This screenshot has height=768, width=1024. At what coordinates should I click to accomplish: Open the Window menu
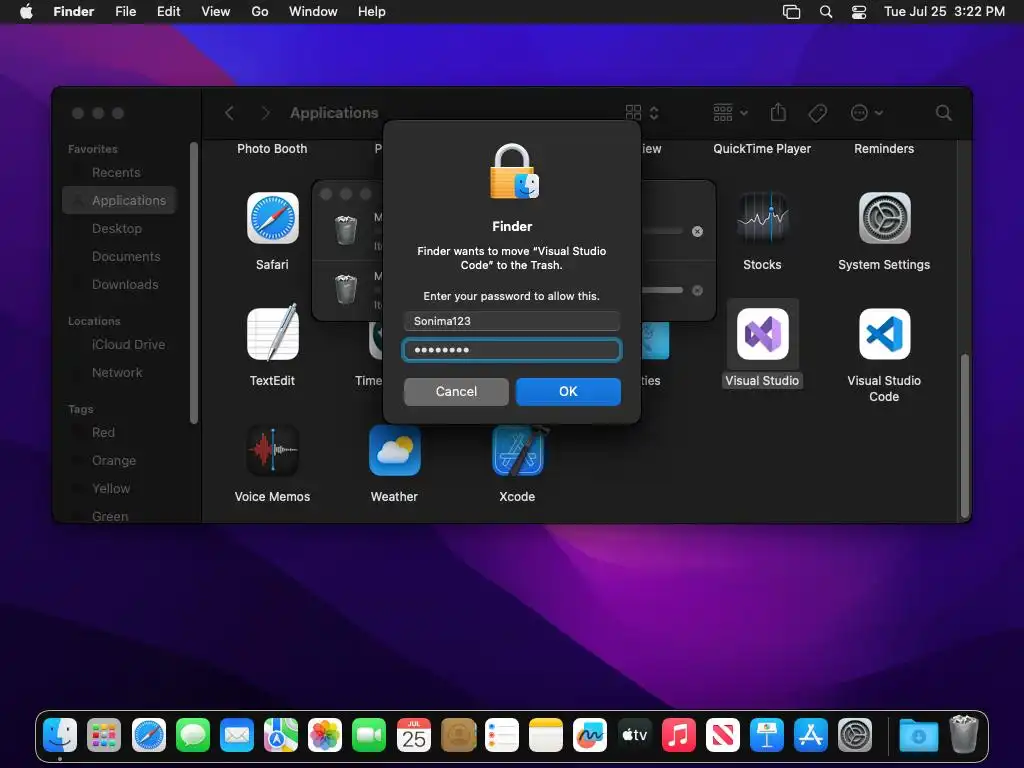pos(313,11)
